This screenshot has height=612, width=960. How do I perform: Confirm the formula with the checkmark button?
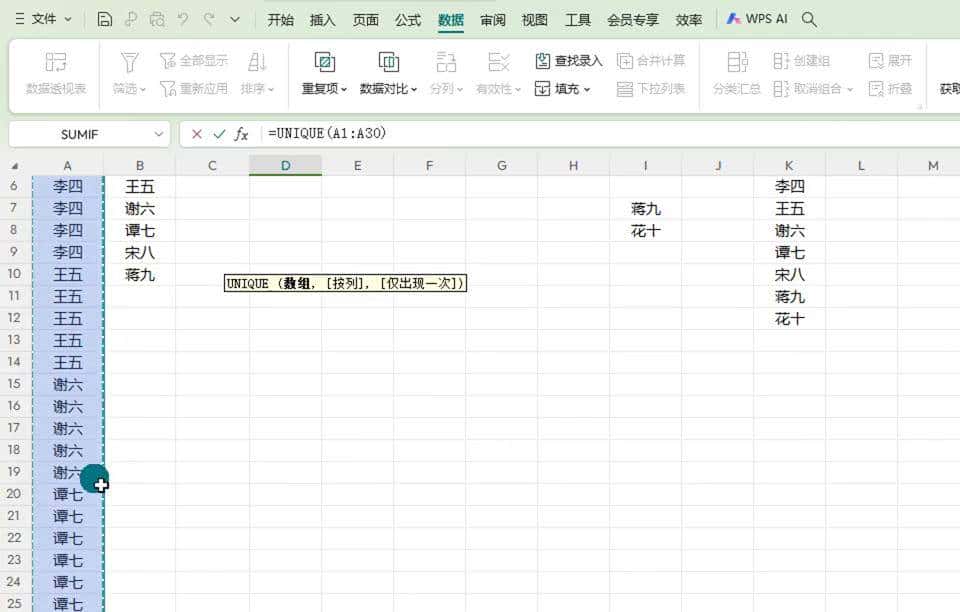[218, 133]
